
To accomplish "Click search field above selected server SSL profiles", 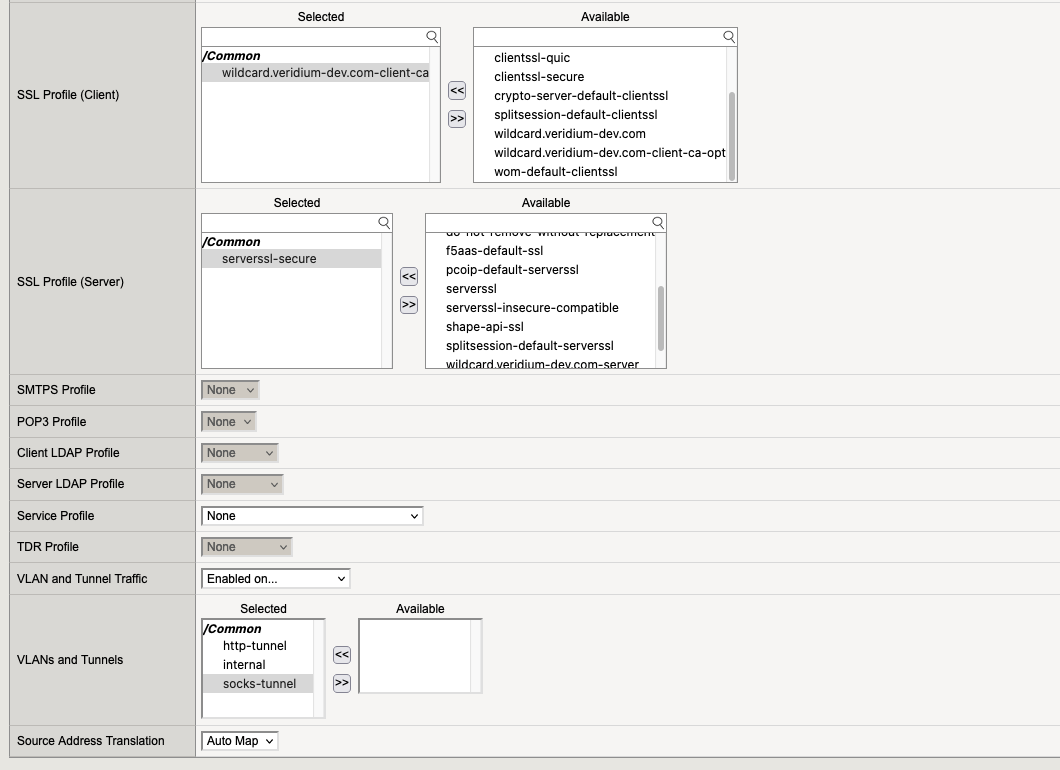I will tap(288, 222).
